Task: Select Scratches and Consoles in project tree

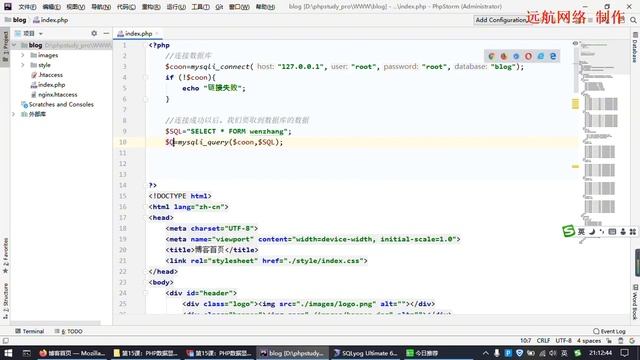Action: (x=57, y=104)
